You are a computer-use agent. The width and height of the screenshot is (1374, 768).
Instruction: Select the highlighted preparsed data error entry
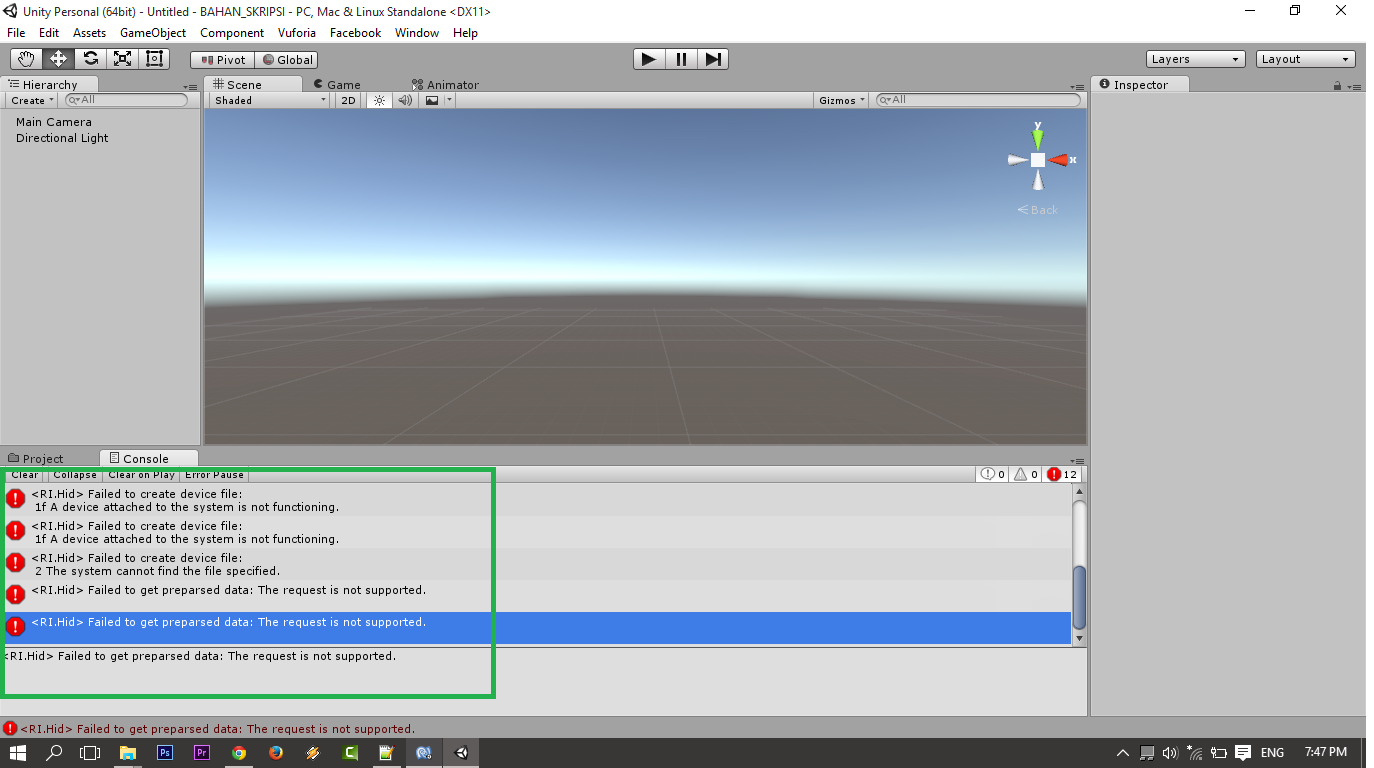pyautogui.click(x=538, y=628)
